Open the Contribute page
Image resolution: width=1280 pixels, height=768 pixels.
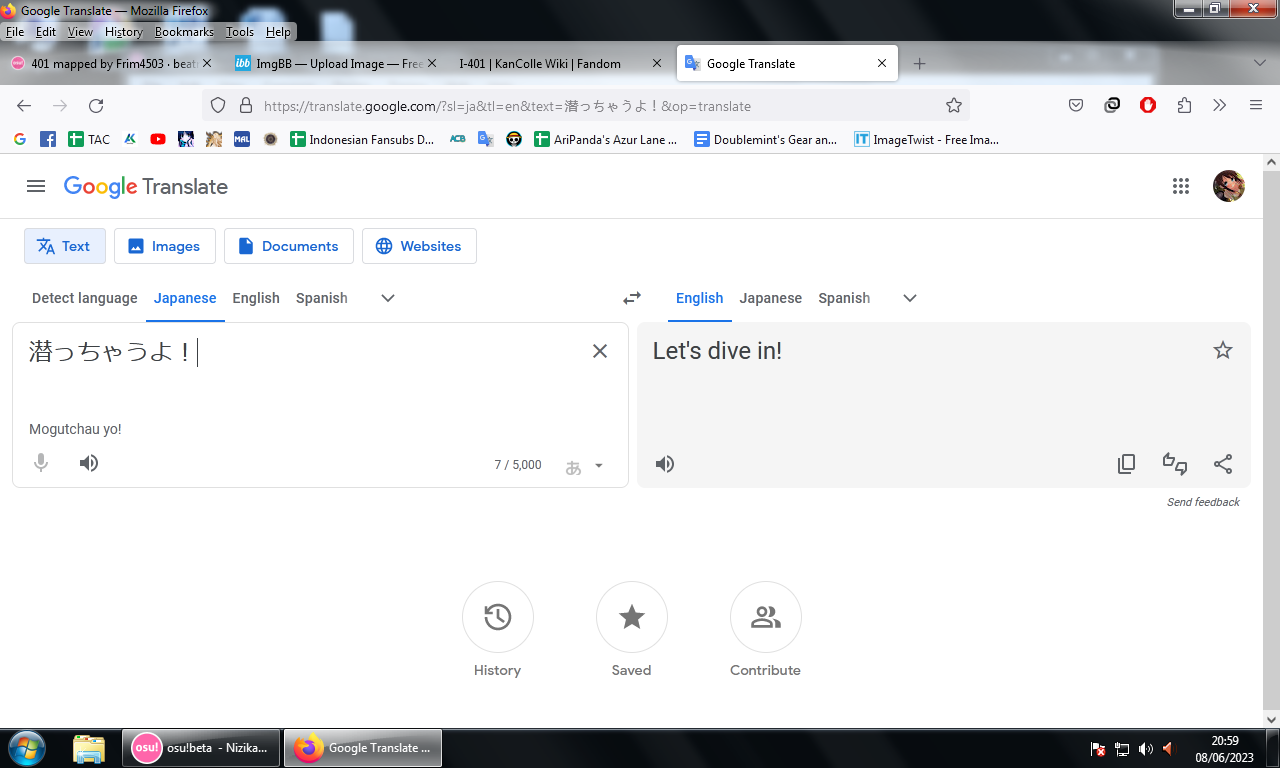pos(766,618)
